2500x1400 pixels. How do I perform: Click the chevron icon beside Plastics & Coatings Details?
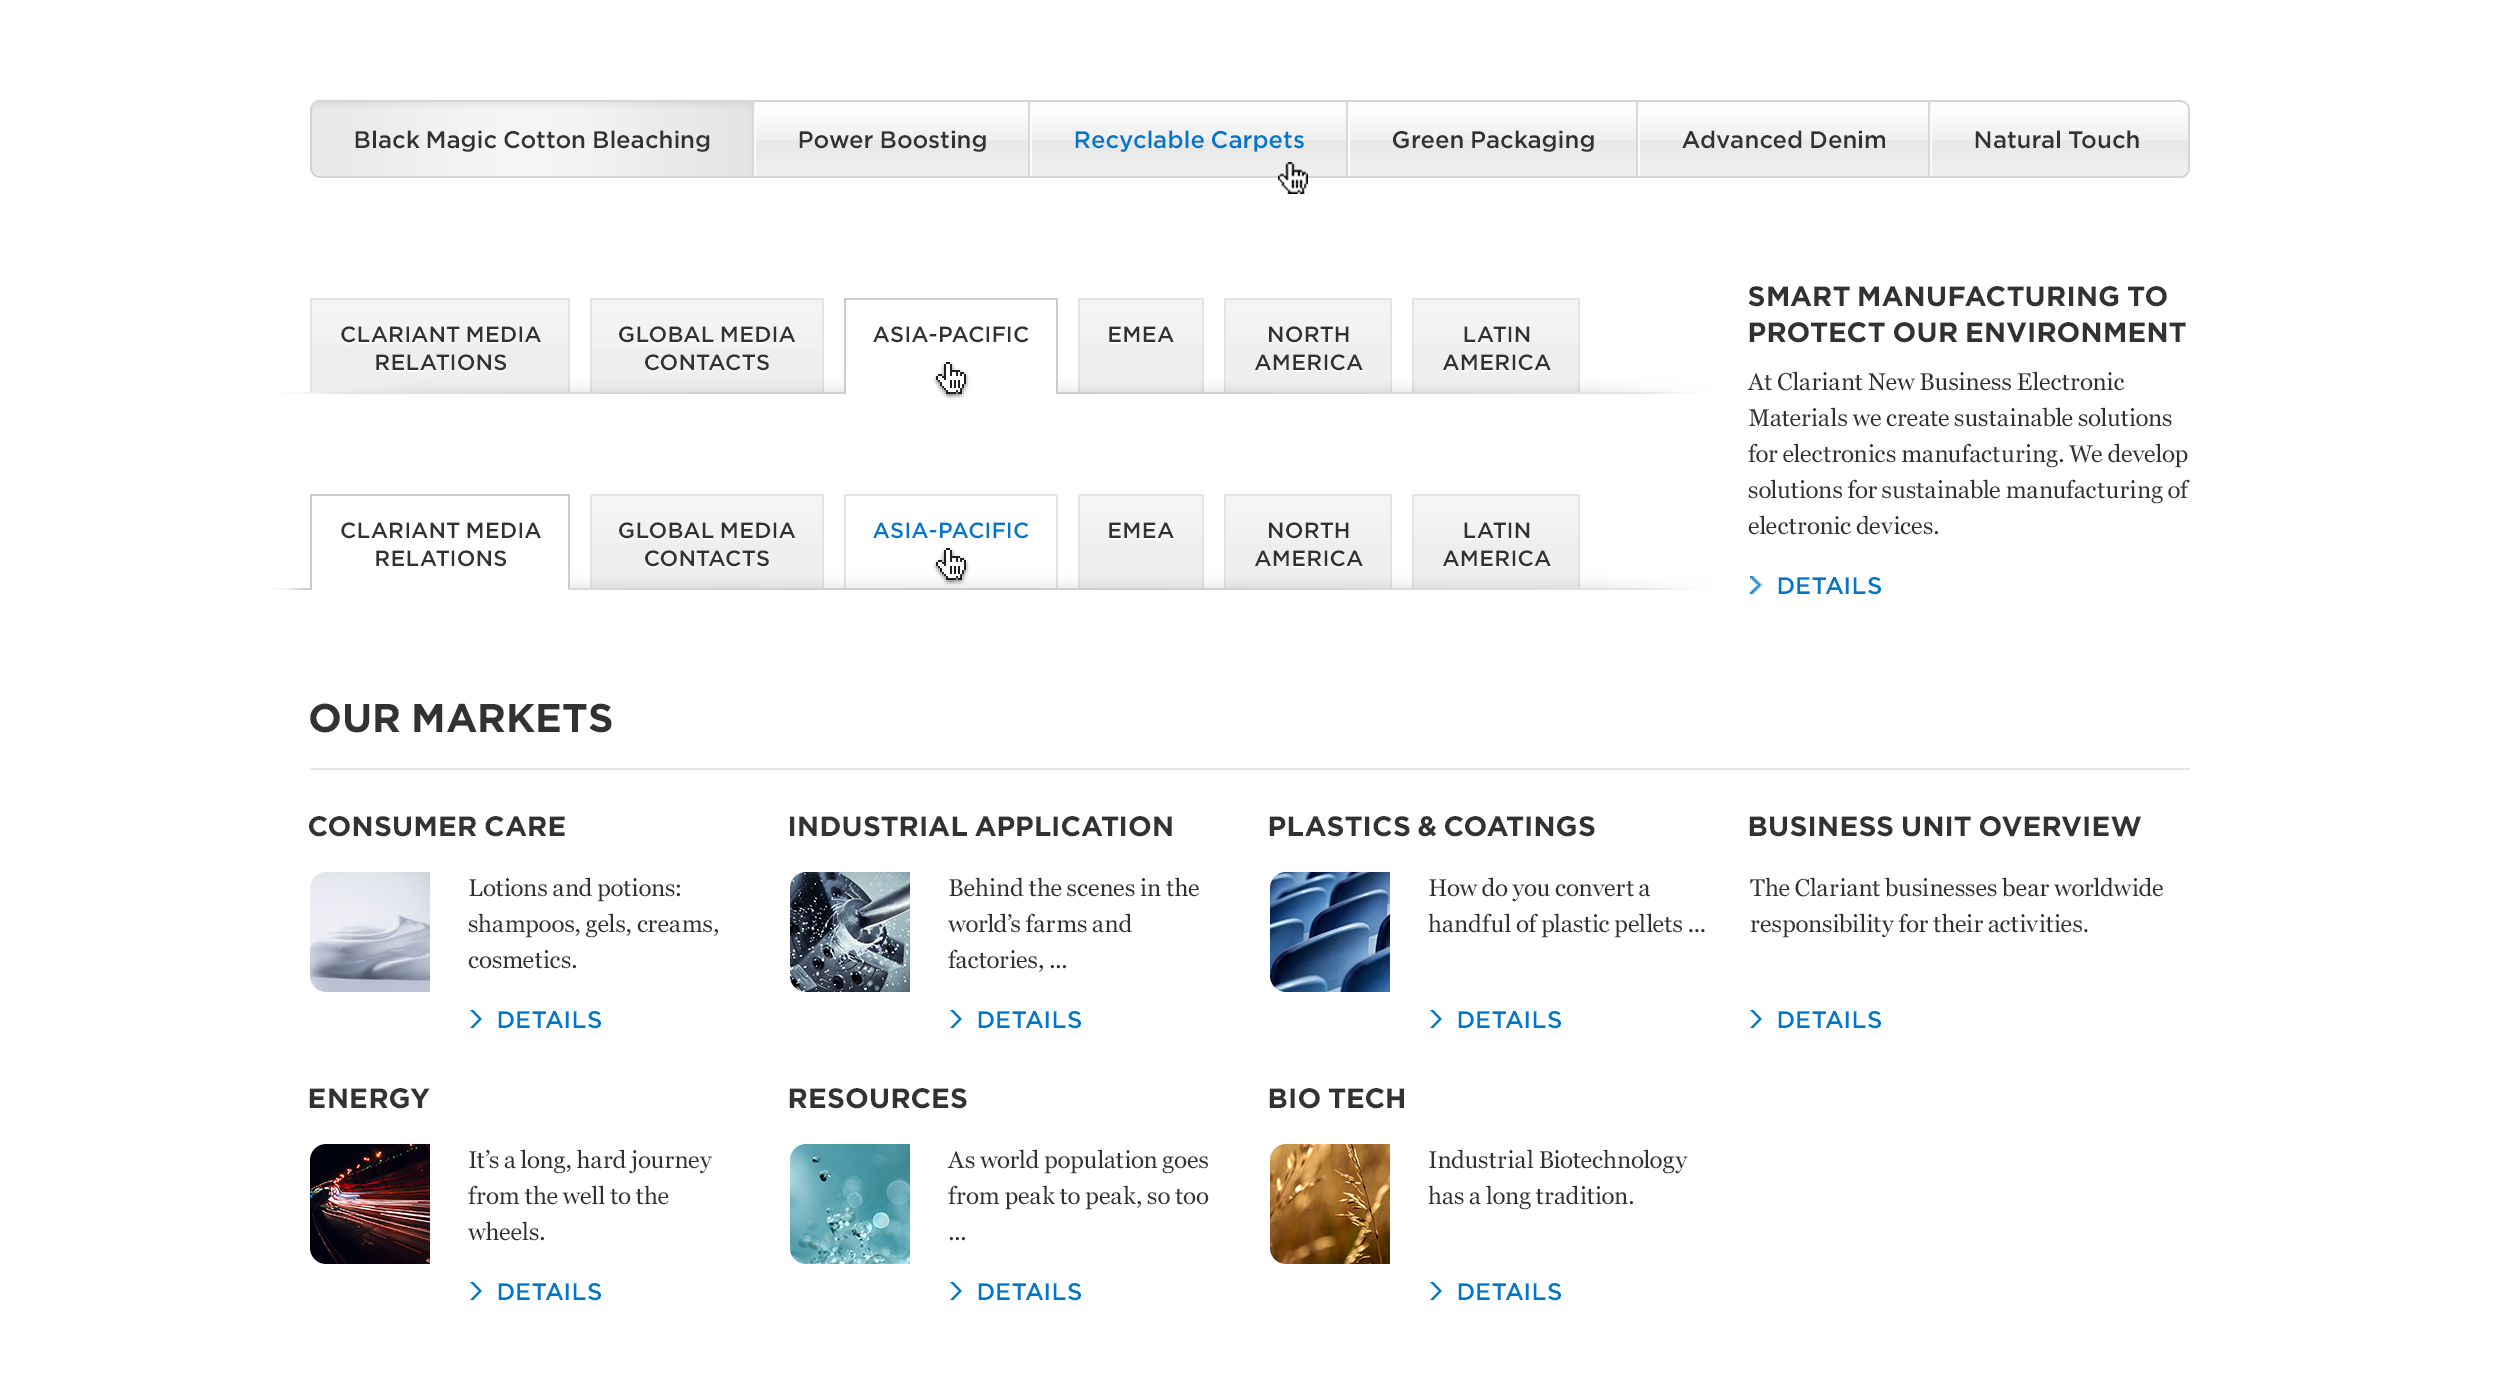click(x=1436, y=1020)
